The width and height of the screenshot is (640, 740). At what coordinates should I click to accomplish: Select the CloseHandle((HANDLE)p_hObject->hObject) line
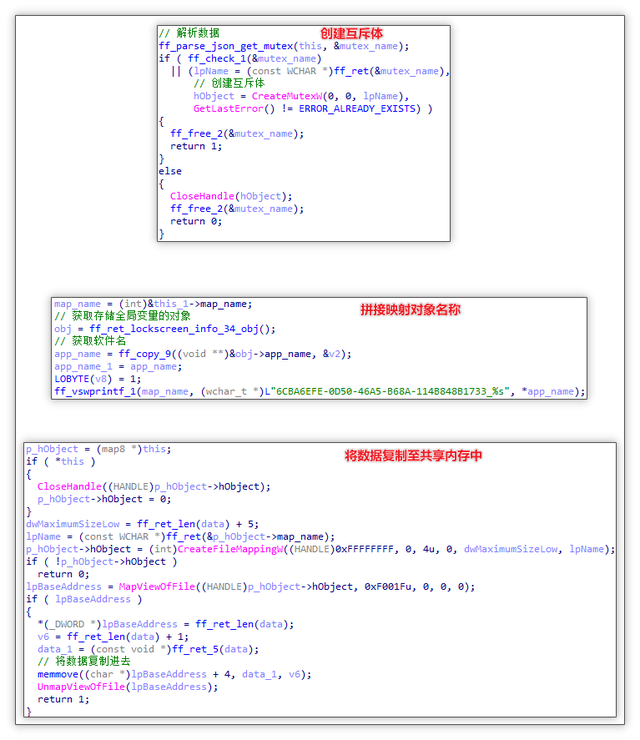[154, 487]
